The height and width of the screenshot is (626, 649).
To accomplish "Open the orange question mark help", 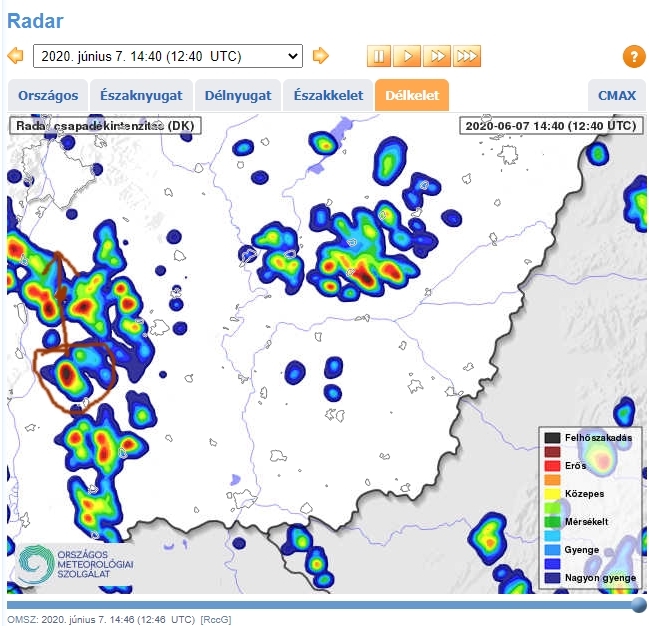I will coord(633,57).
